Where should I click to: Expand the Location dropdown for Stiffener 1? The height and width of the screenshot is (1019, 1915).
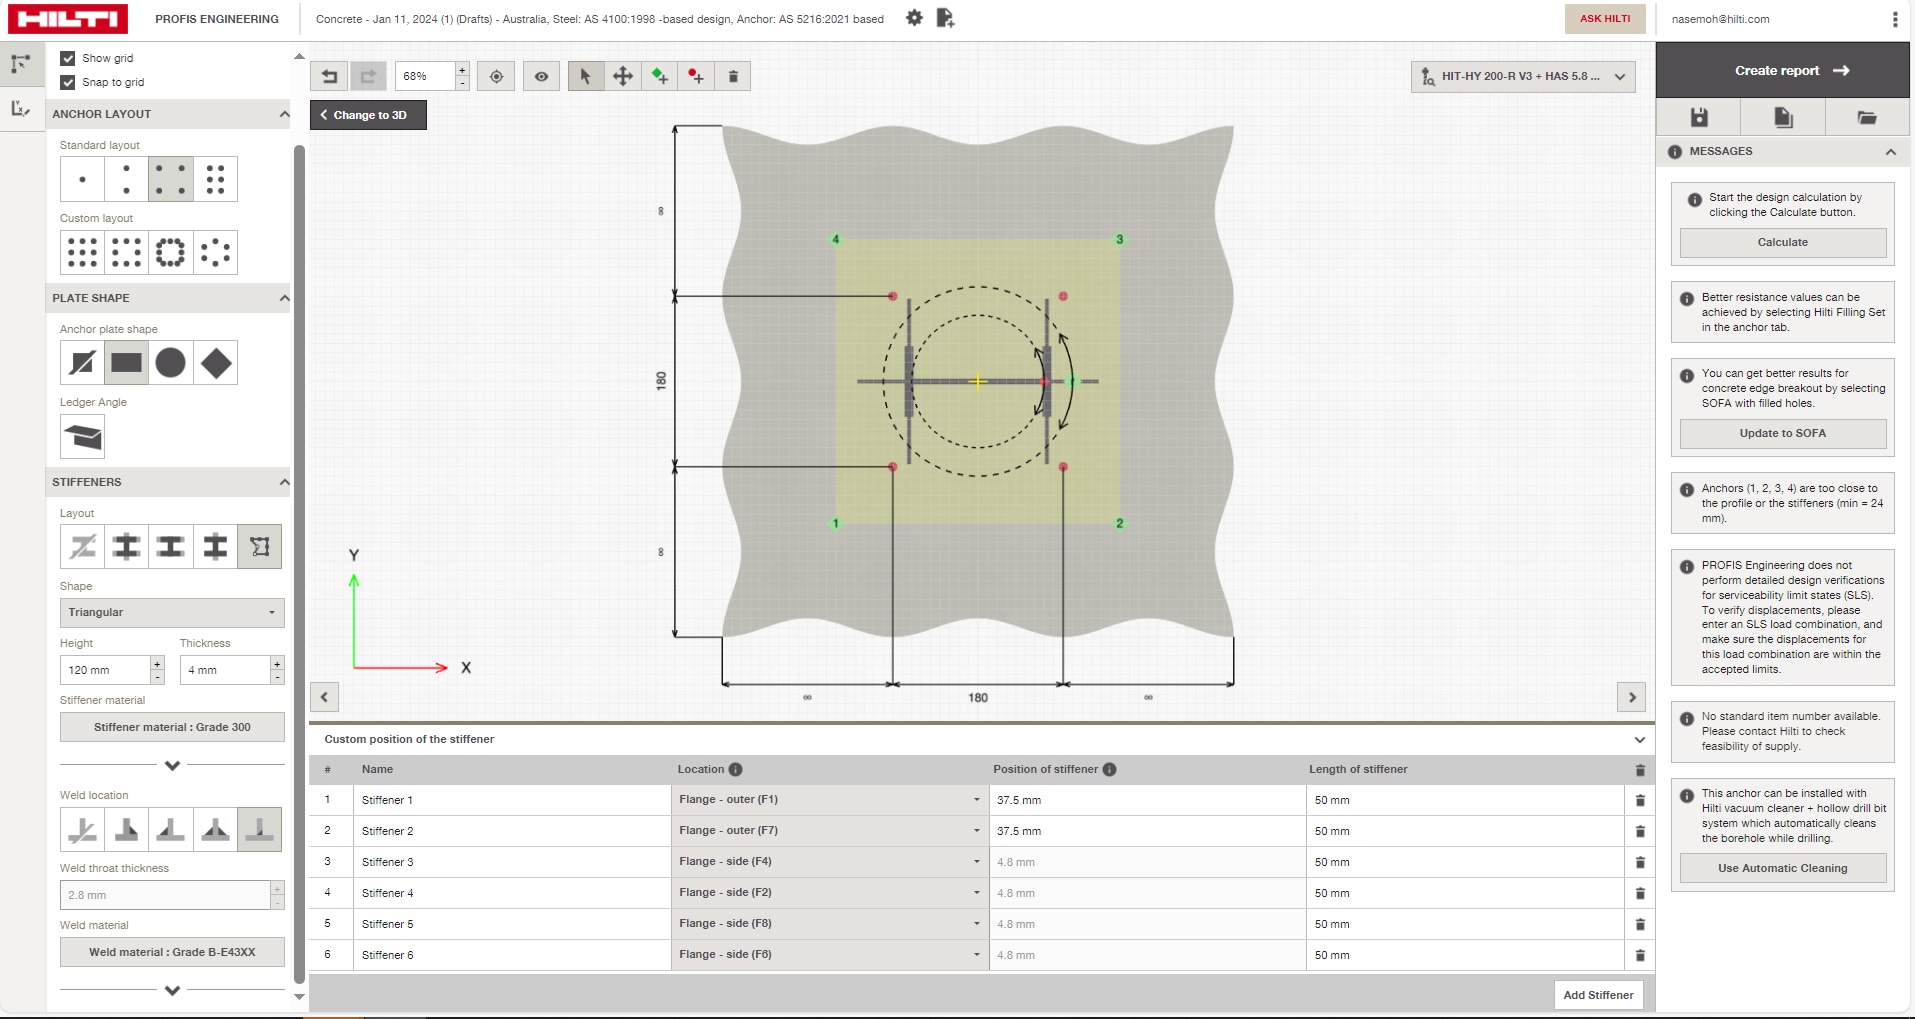974,800
